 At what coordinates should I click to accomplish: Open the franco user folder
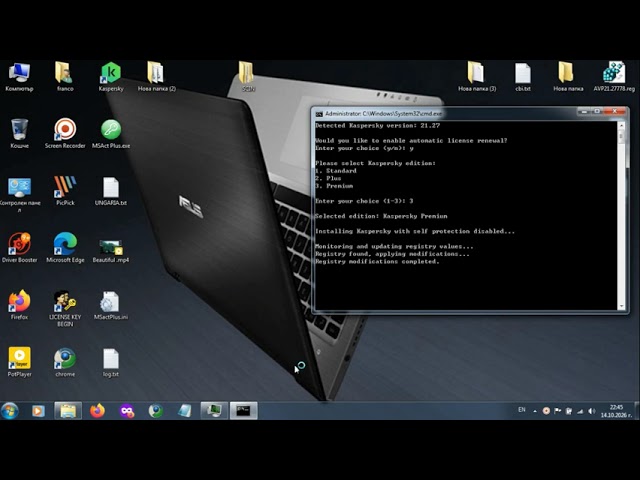point(64,77)
